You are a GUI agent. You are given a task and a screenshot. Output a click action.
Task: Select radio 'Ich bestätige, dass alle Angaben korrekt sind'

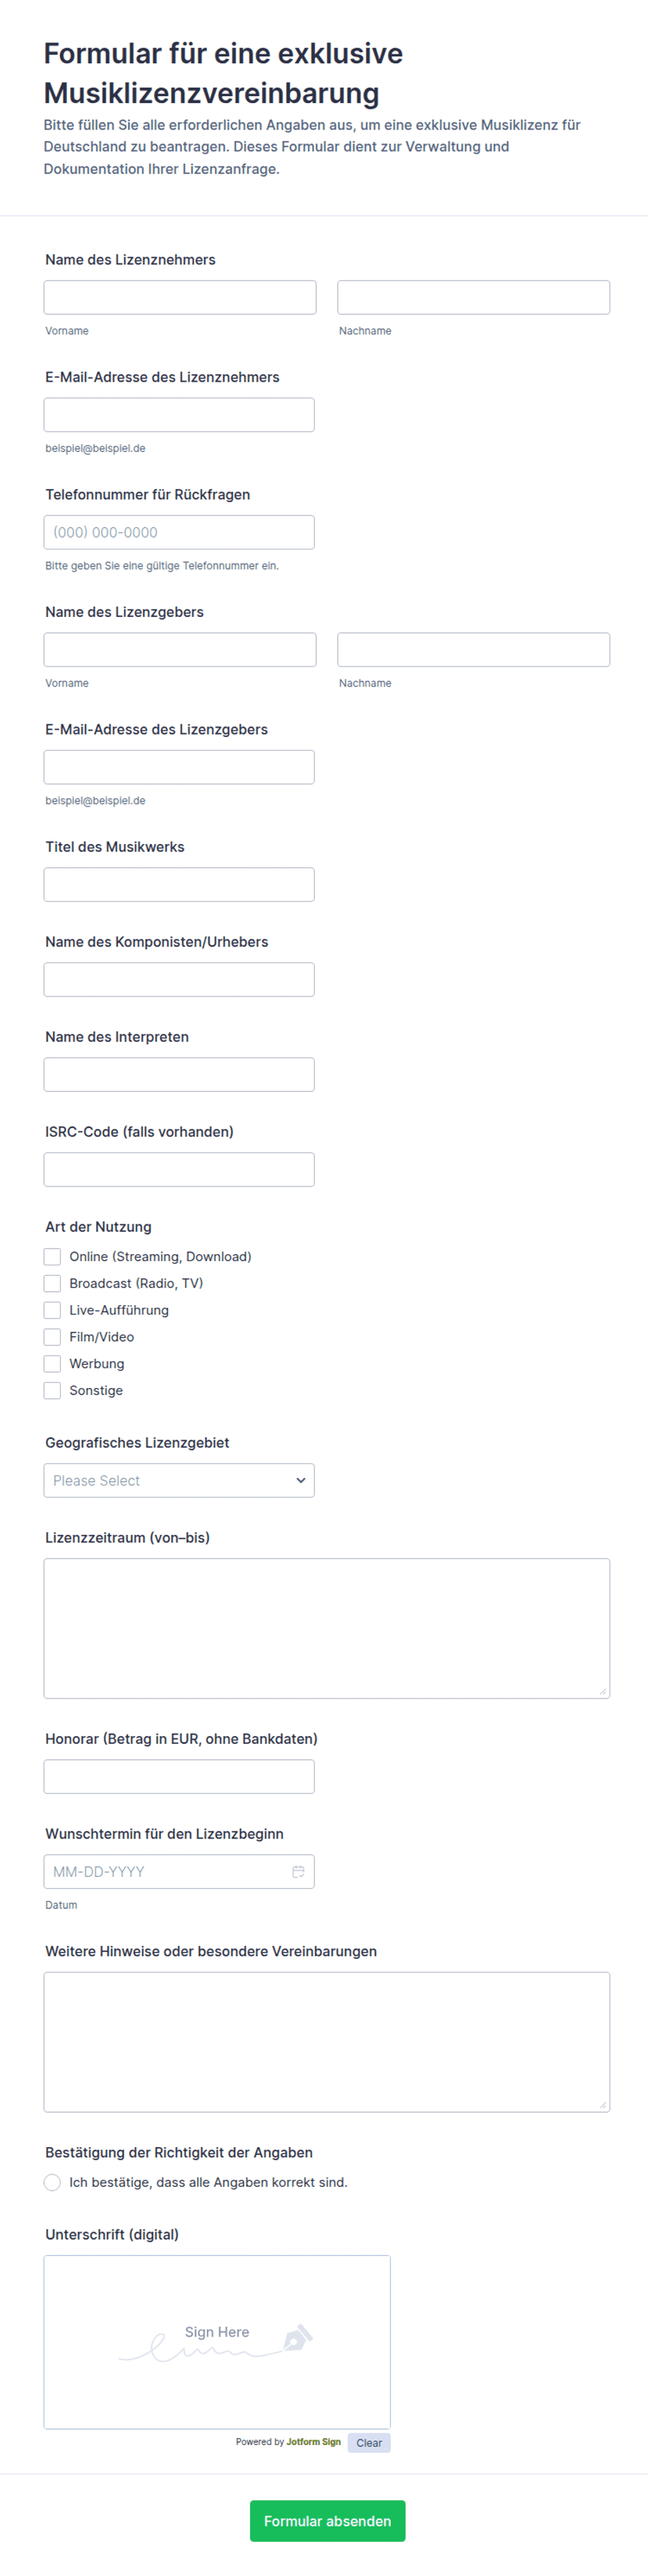tap(52, 2182)
